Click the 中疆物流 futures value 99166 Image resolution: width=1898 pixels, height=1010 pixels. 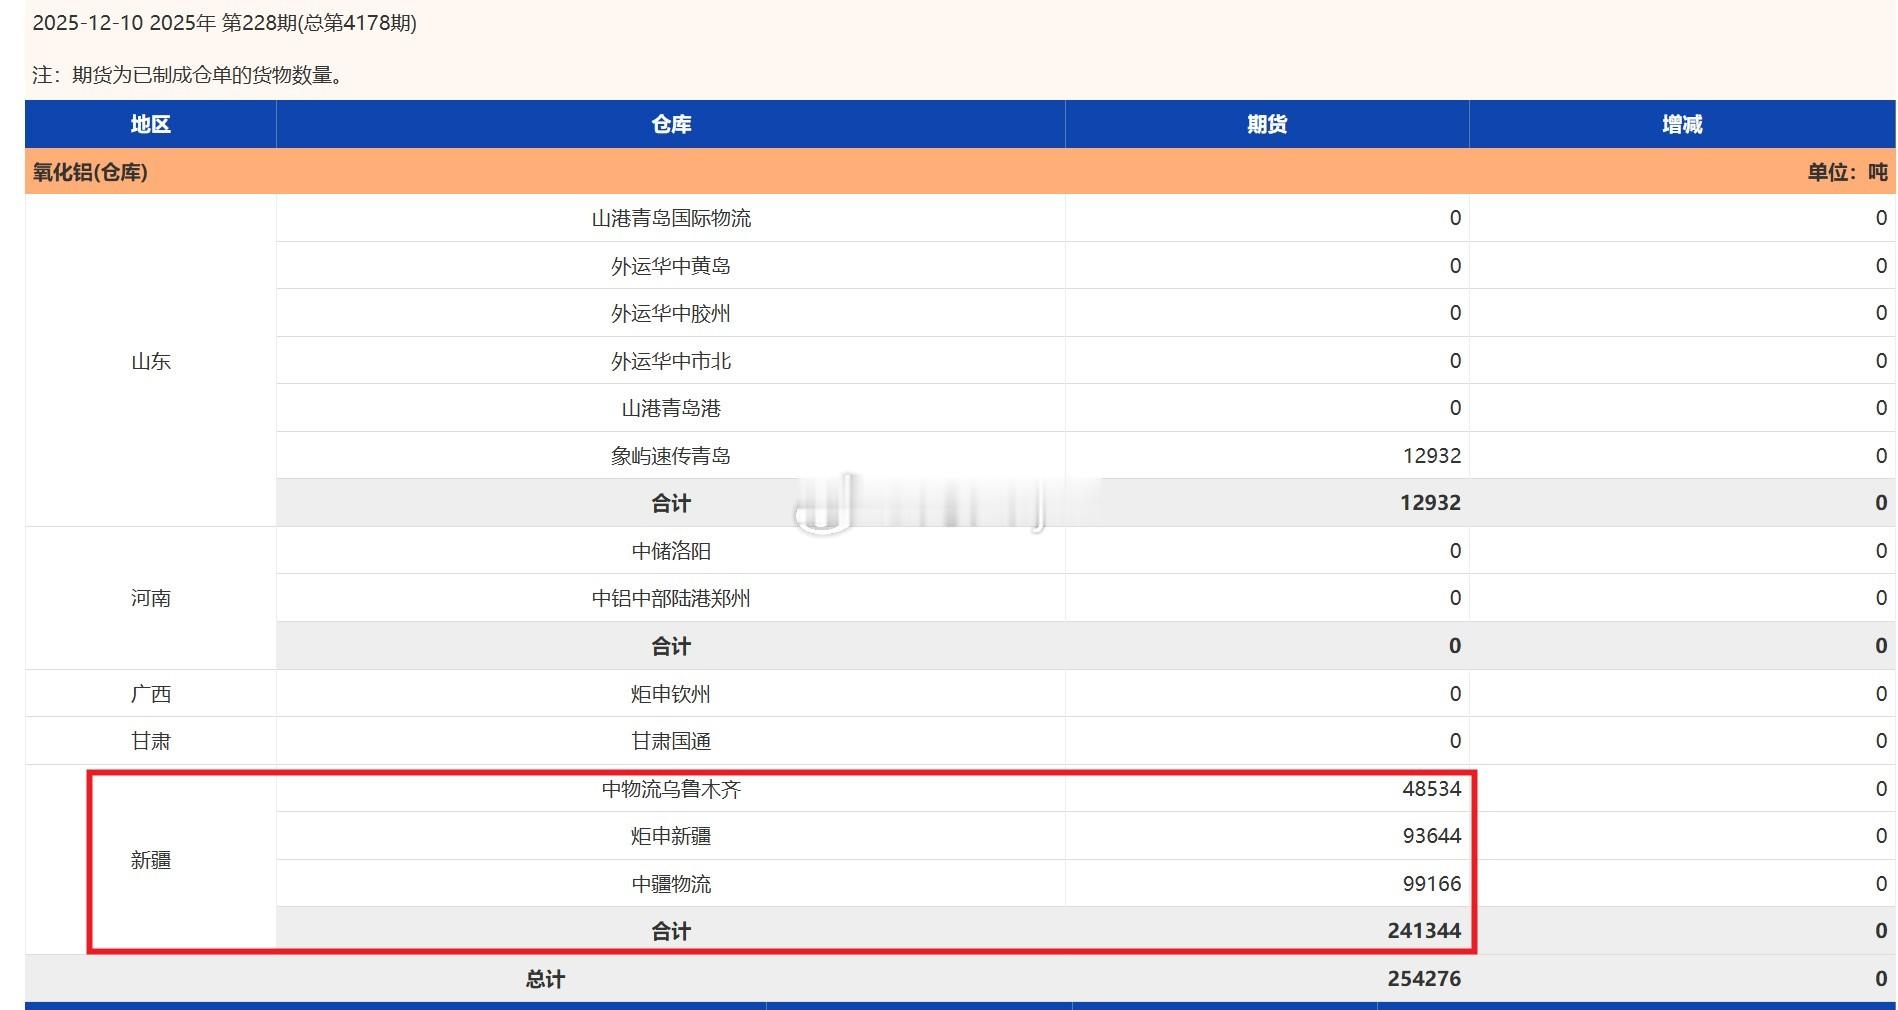pos(1432,884)
